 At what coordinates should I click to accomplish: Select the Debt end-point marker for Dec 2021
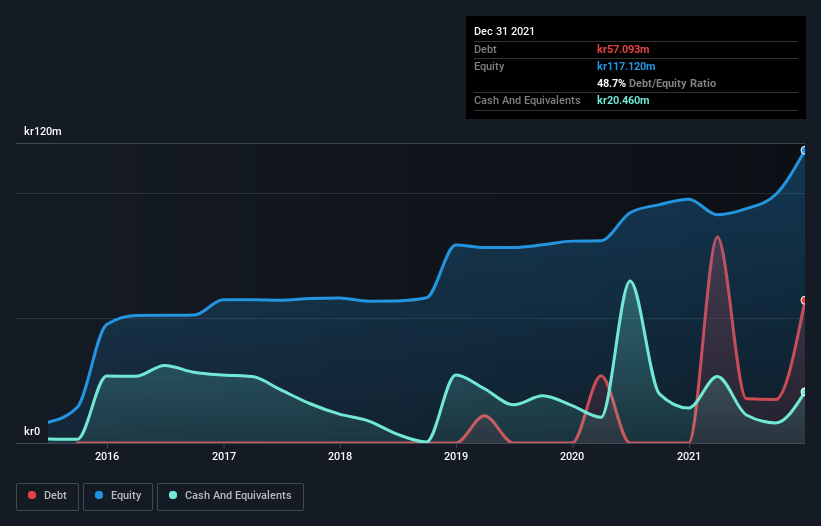[804, 300]
